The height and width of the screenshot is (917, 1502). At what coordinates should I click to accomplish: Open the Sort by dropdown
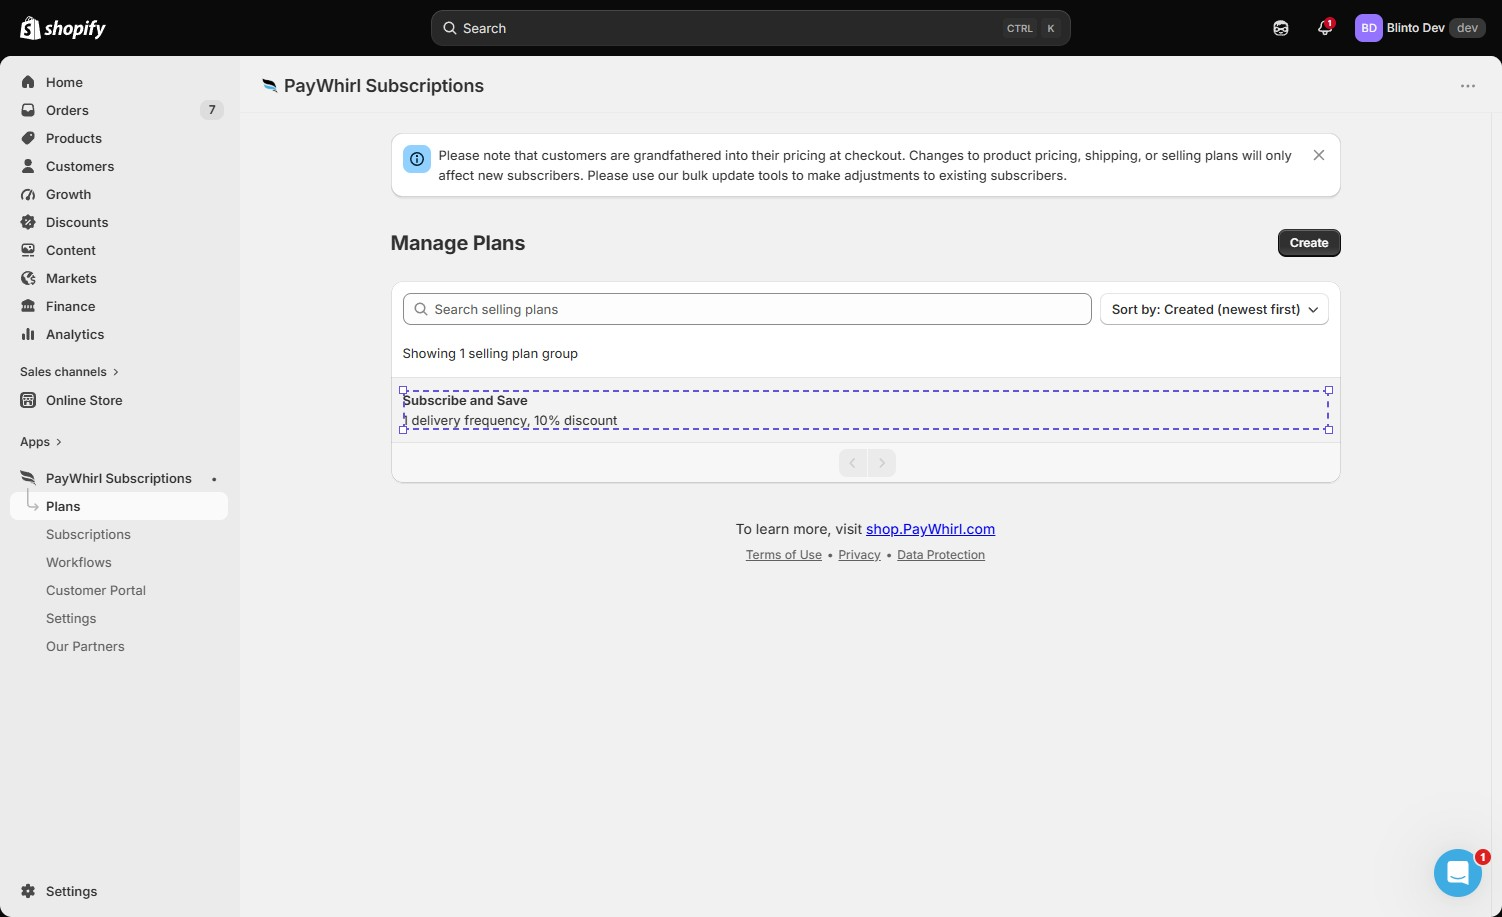point(1214,309)
